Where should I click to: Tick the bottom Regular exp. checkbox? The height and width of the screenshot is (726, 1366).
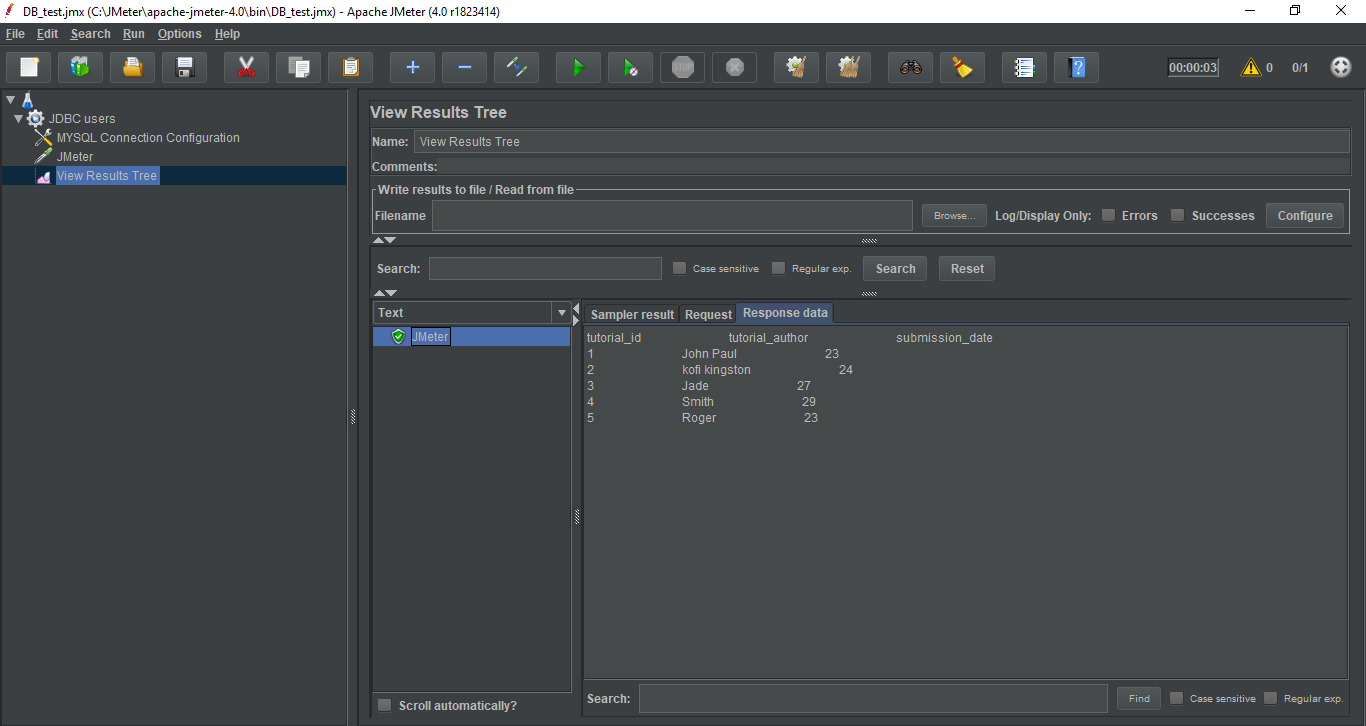pyautogui.click(x=1270, y=698)
